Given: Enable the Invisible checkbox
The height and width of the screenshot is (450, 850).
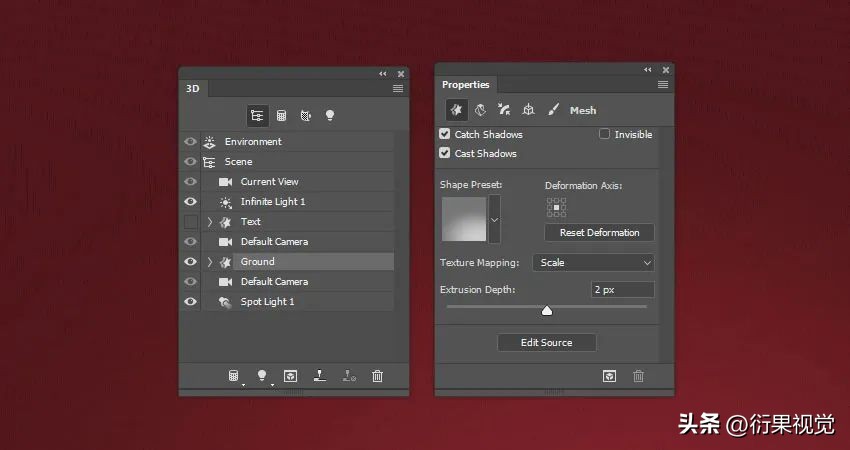Looking at the screenshot, I should pyautogui.click(x=605, y=134).
